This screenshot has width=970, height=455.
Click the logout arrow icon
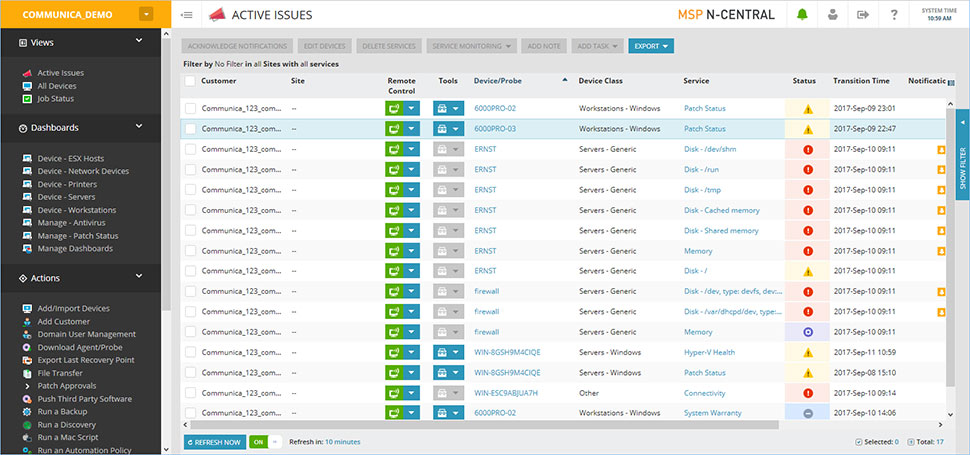863,15
